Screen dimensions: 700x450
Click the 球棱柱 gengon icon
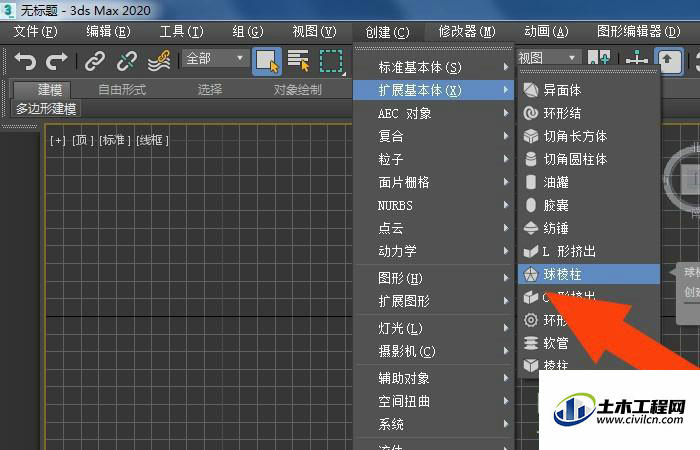(530, 274)
